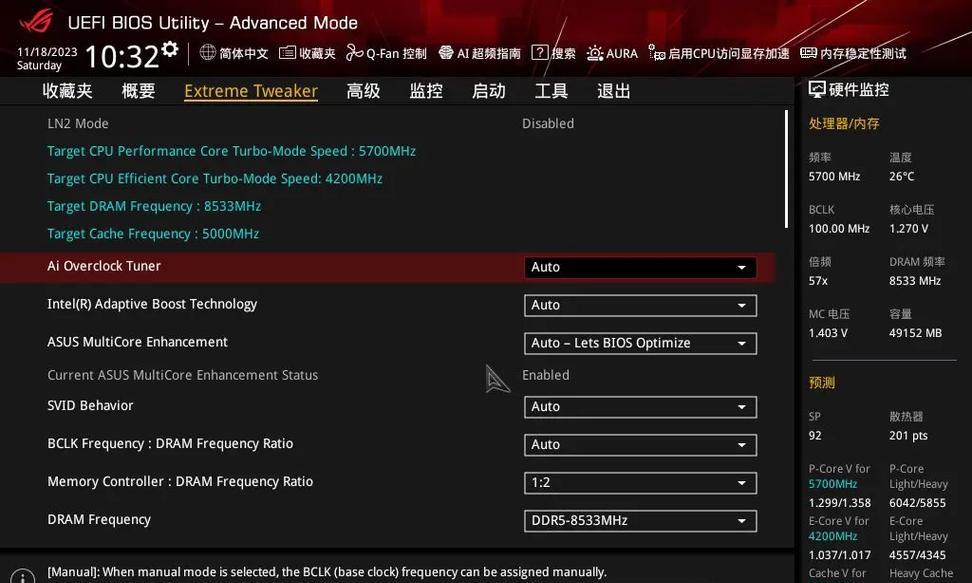Click Current ASUS MultiCore Enhancement Status label

point(182,375)
